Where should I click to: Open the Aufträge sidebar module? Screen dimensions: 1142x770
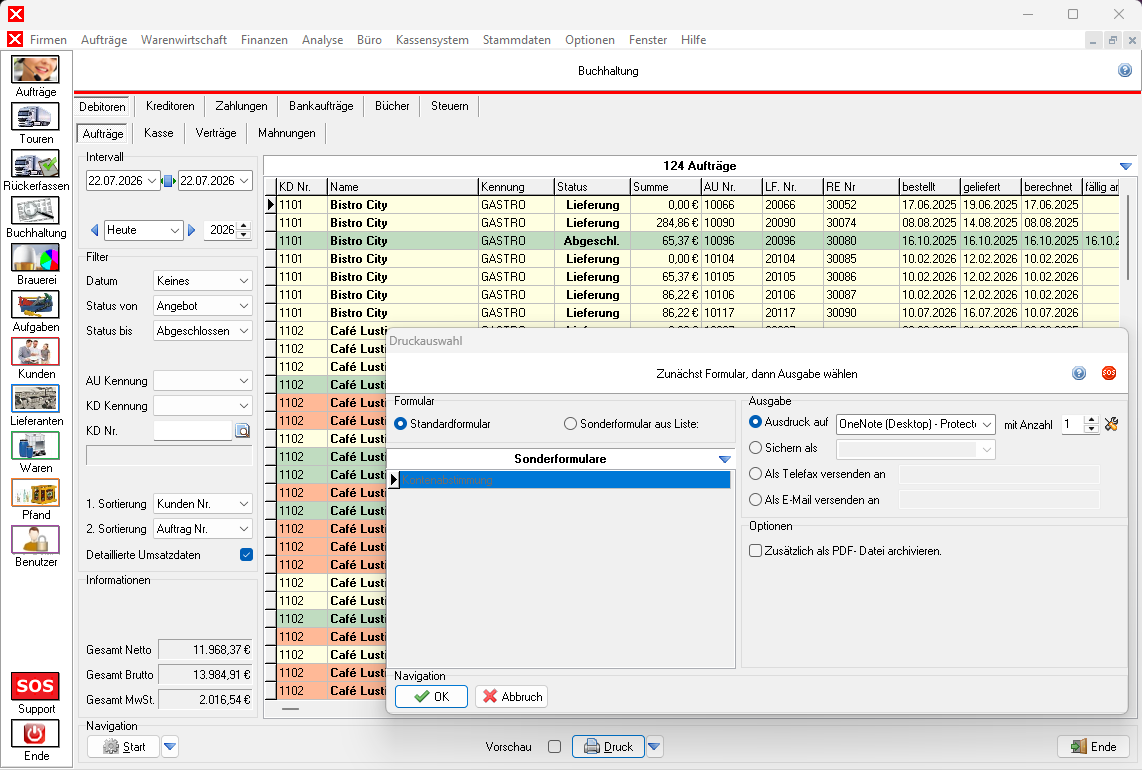pyautogui.click(x=35, y=76)
